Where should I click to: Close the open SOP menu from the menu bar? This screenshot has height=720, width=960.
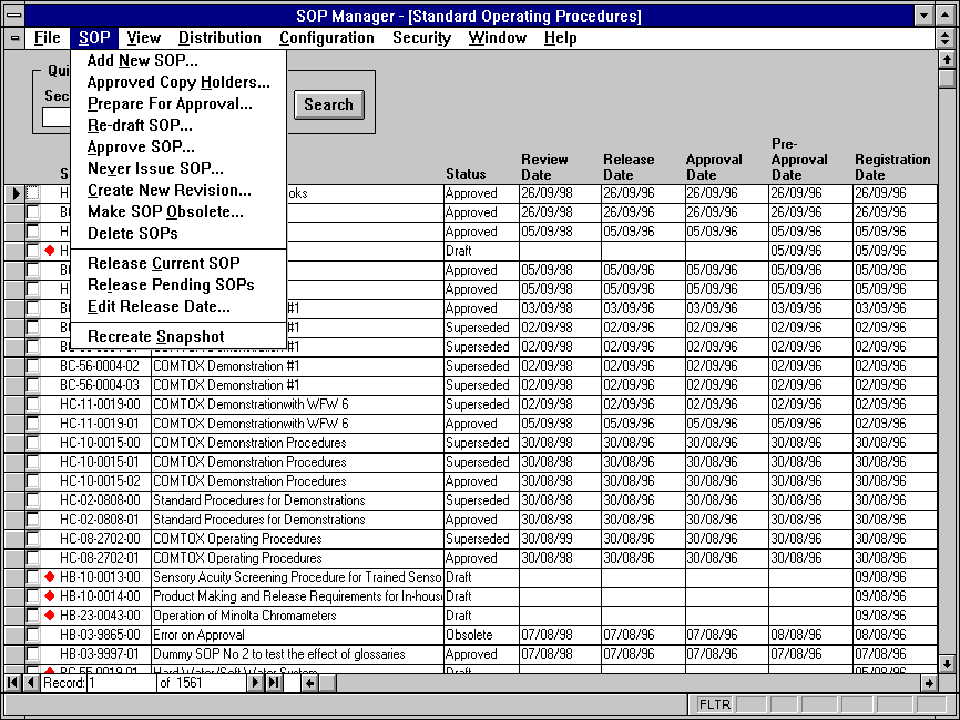click(95, 38)
